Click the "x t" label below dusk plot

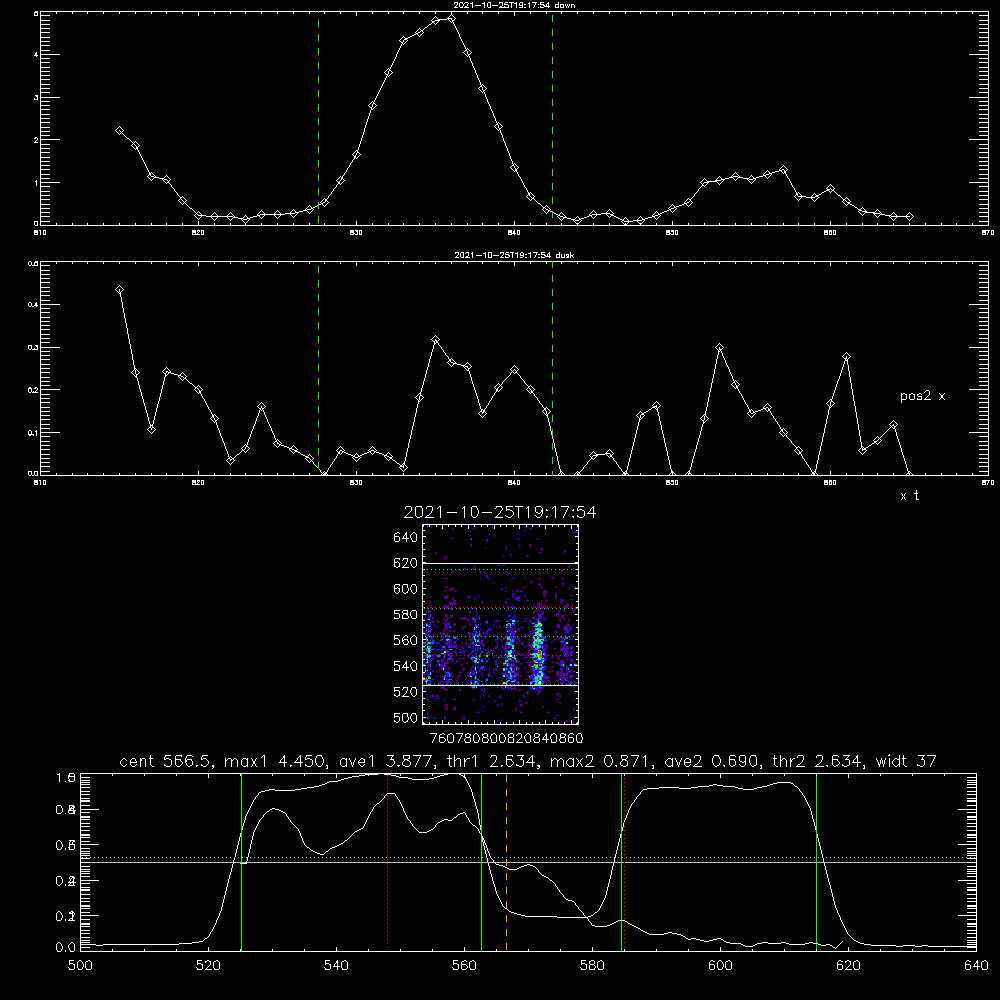pos(909,496)
